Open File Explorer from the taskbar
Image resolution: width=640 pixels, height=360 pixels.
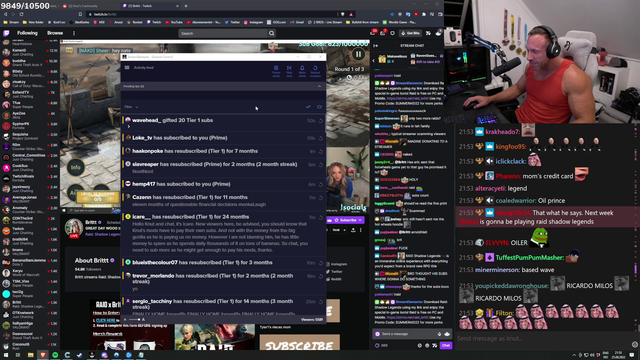[30, 355]
